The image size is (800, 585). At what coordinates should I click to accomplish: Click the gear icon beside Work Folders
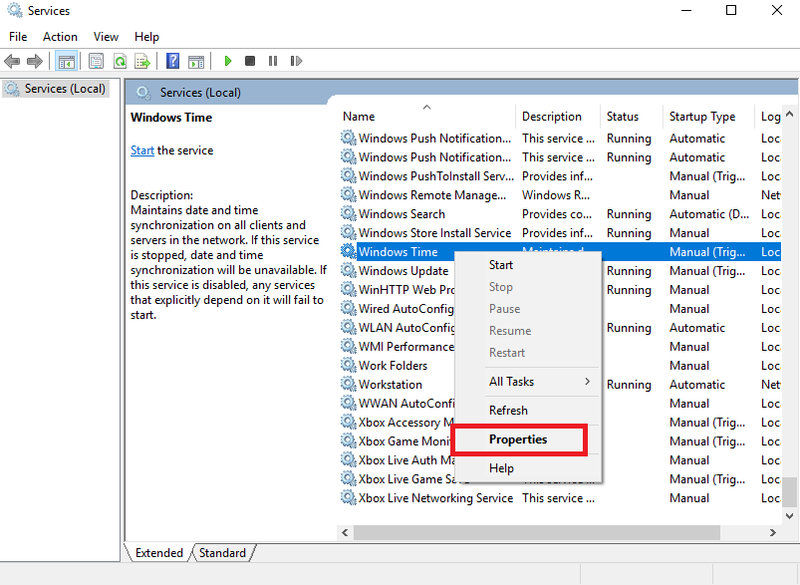(348, 365)
